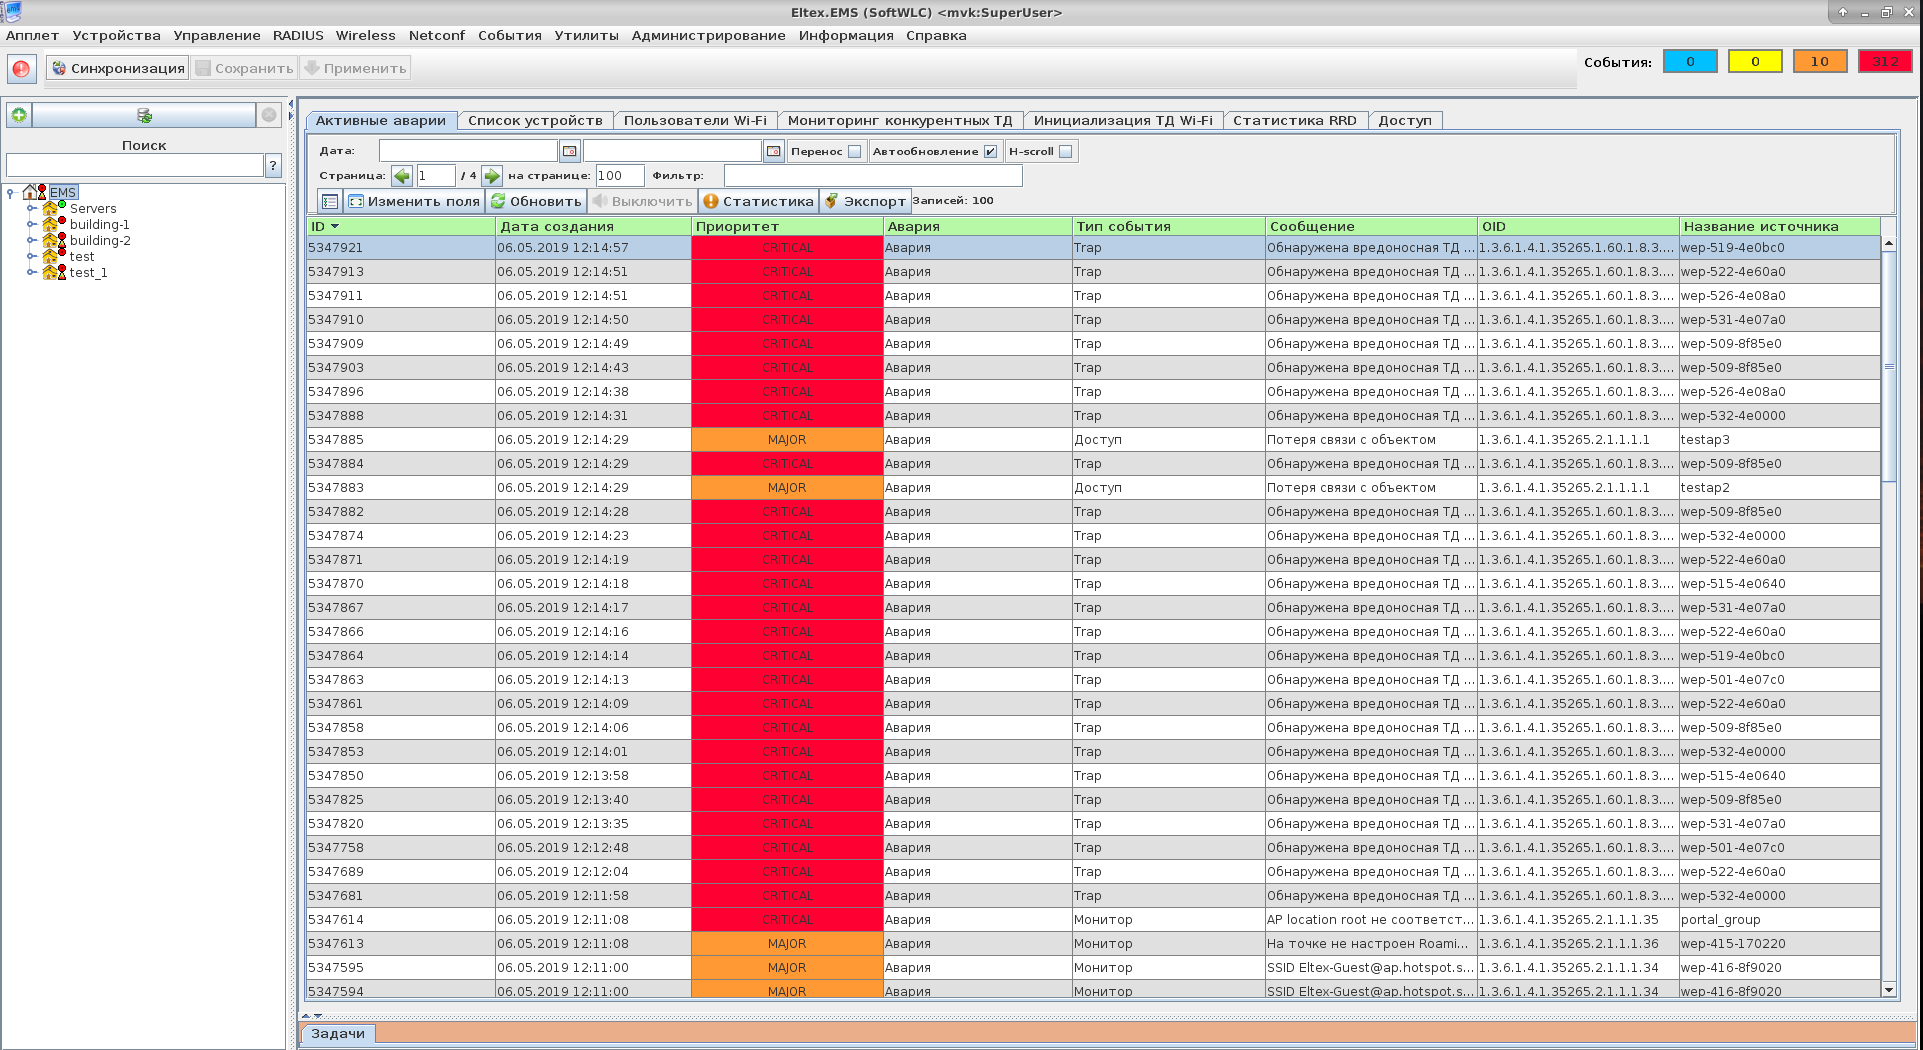Open the Администрирование menu

(708, 36)
